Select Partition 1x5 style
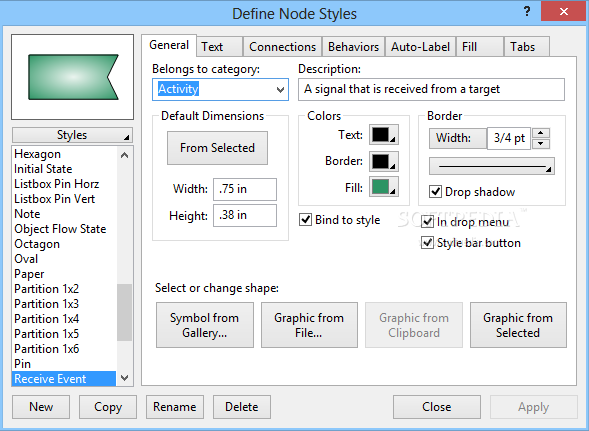The height and width of the screenshot is (431, 589). (x=64, y=334)
